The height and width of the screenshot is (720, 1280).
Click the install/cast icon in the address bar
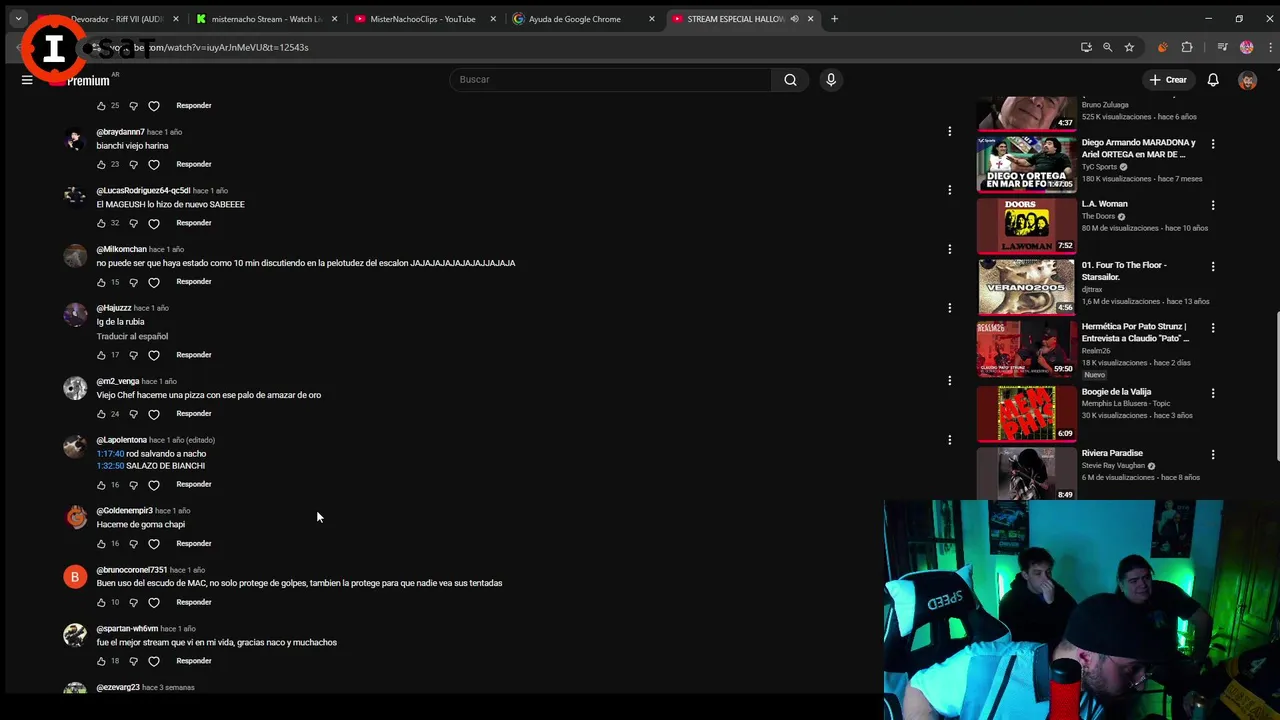pyautogui.click(x=1086, y=47)
